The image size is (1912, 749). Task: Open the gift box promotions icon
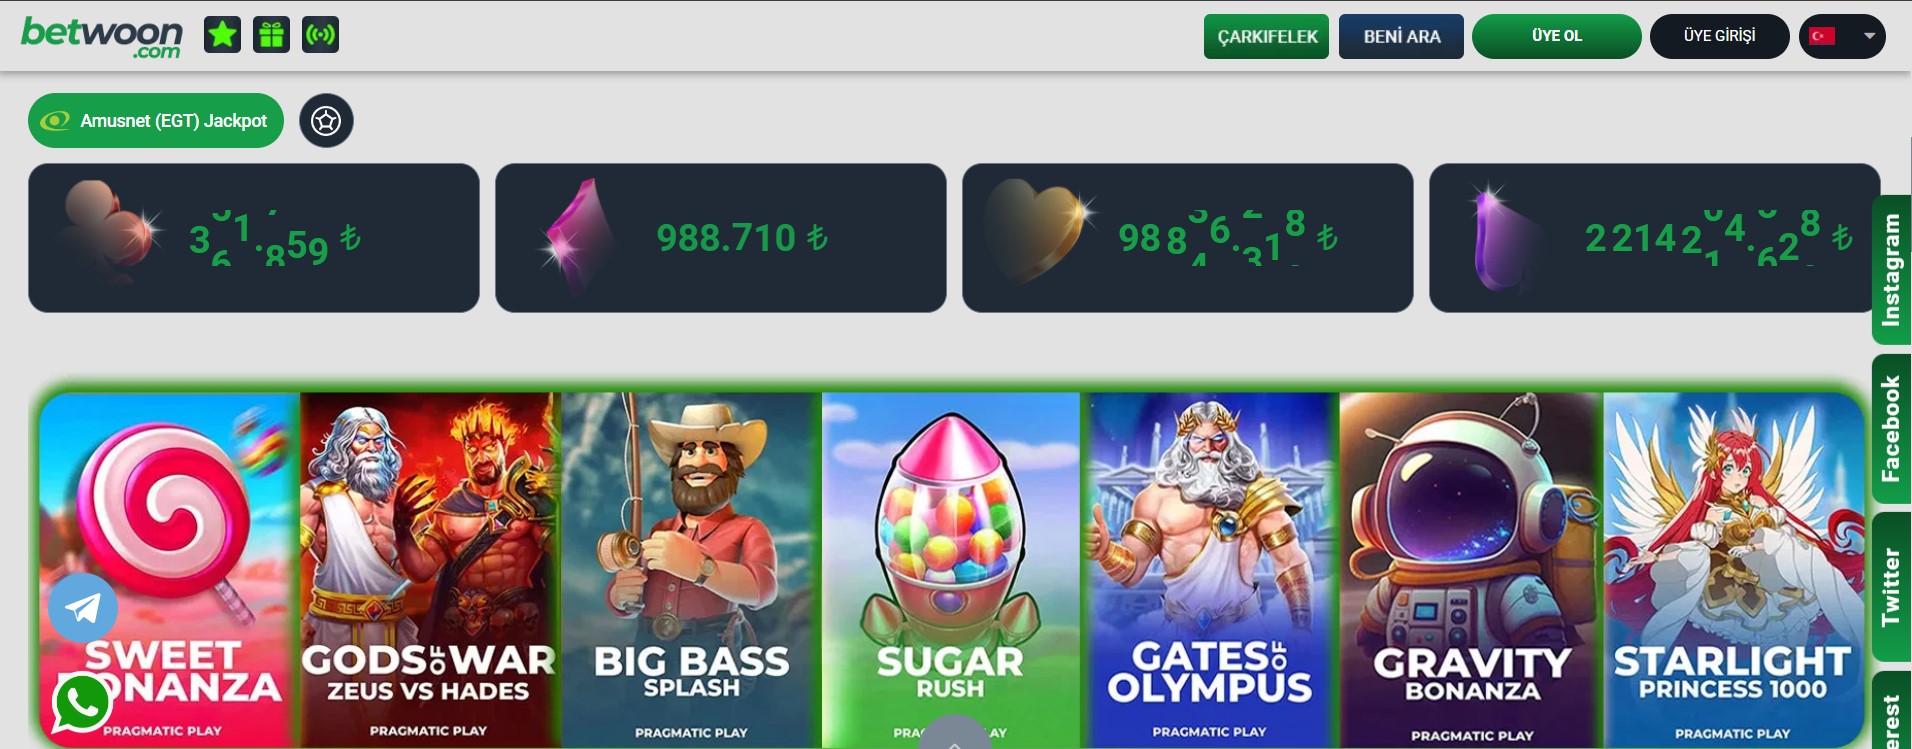[271, 35]
